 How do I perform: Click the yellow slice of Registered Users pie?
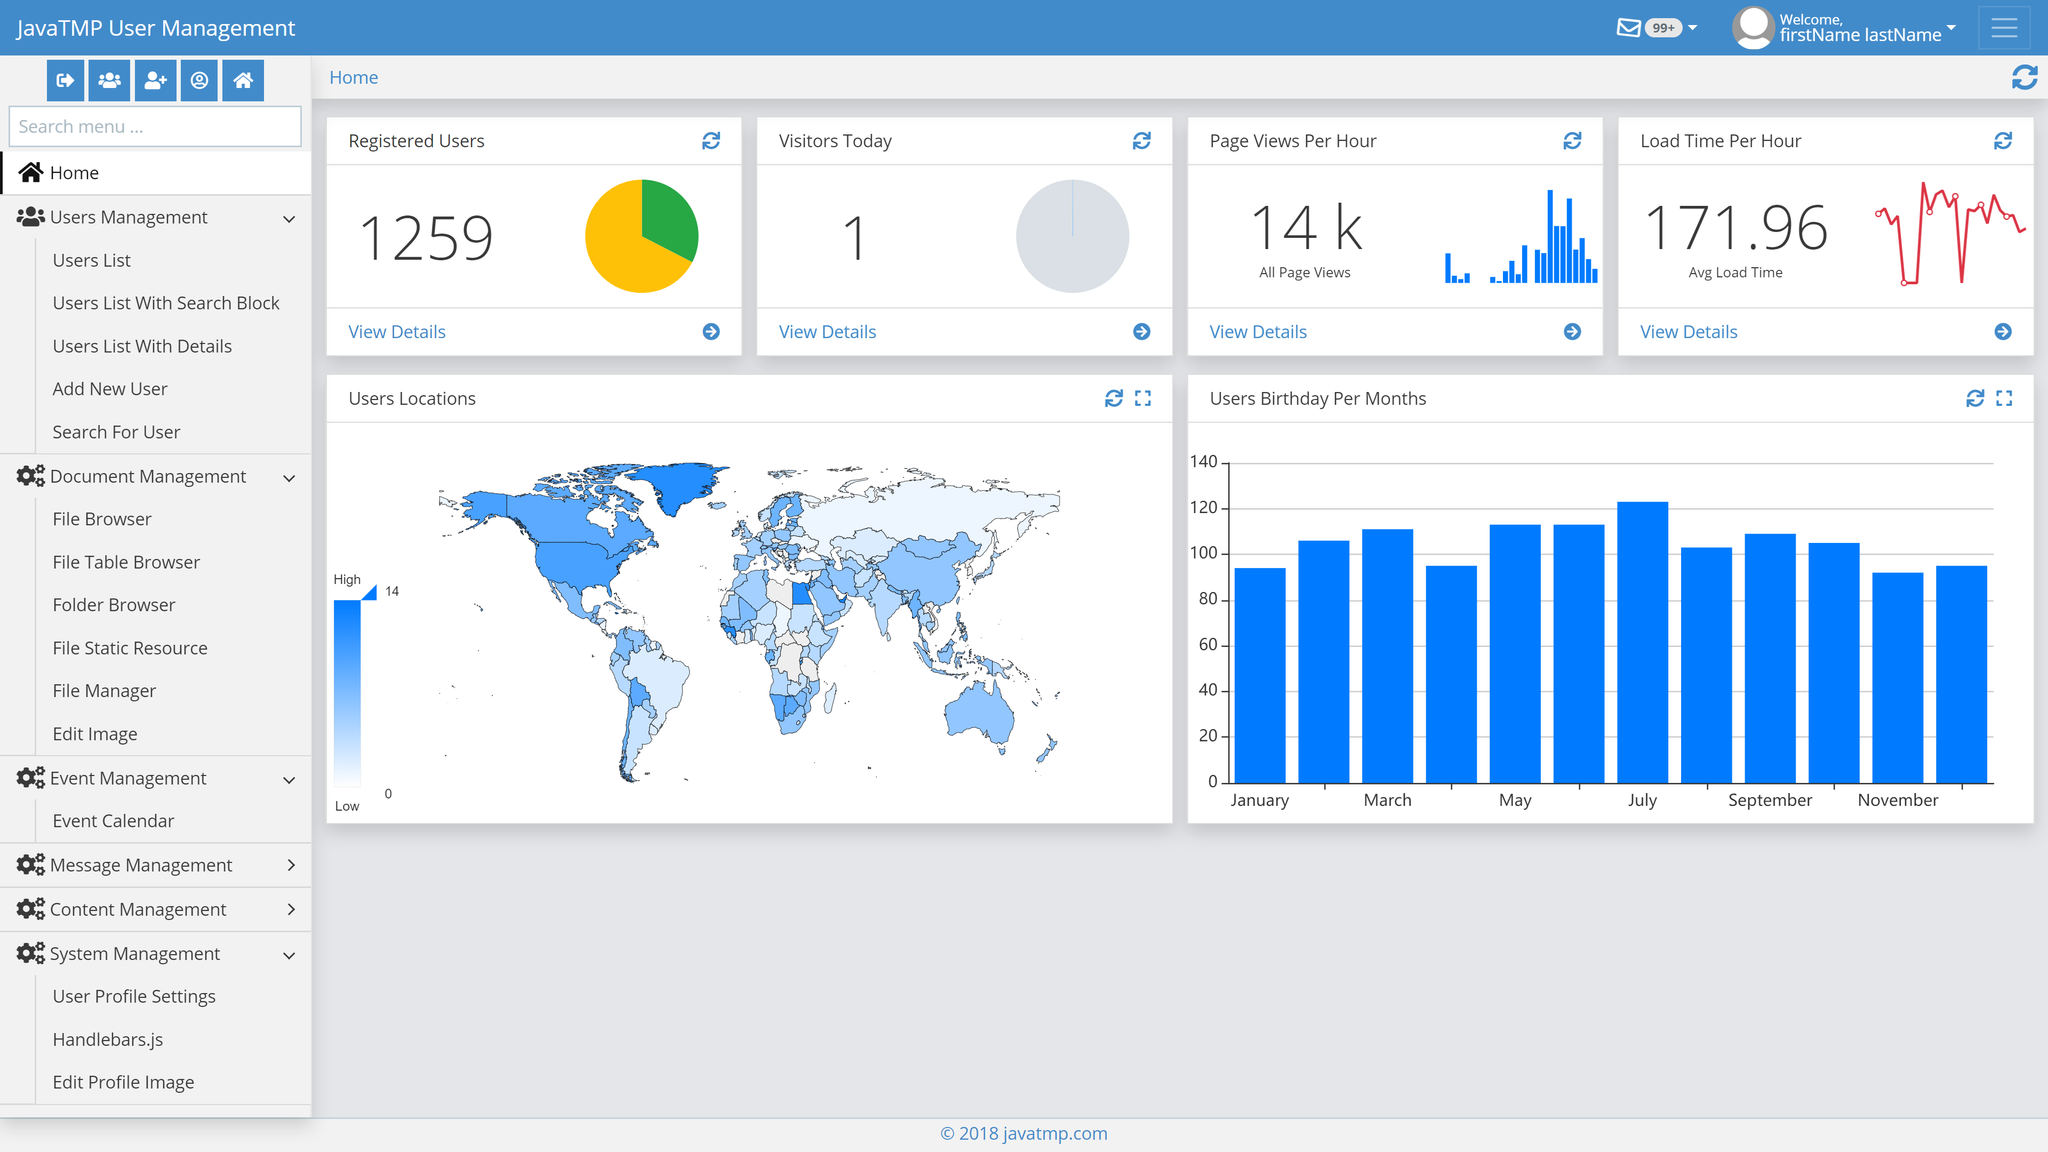(618, 250)
